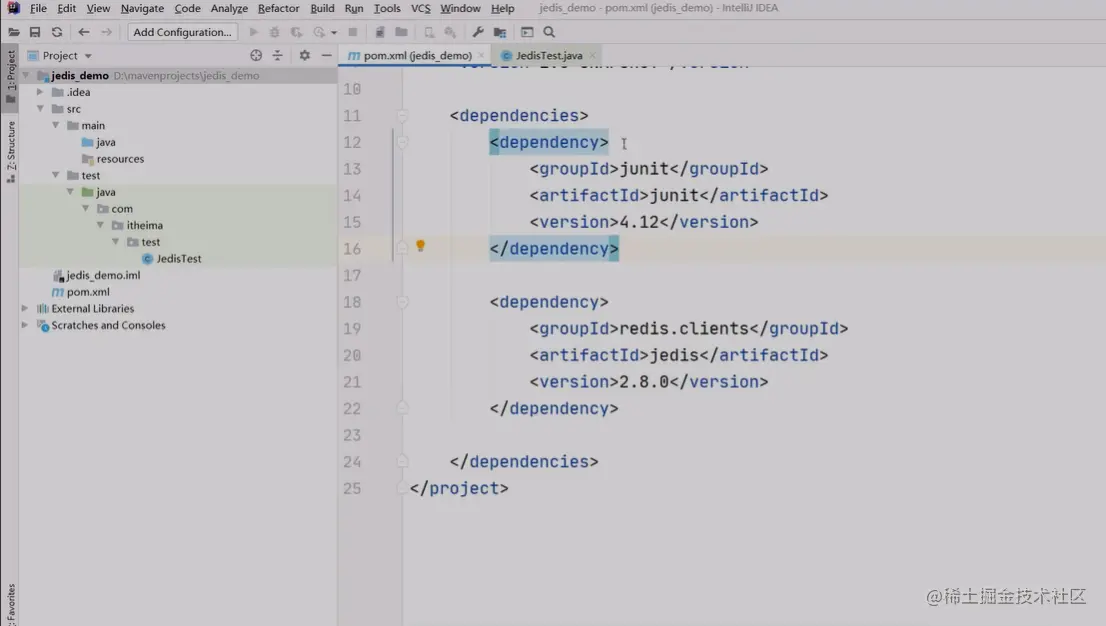Select jedis_demo.iml file
The width and height of the screenshot is (1106, 626).
coord(97,275)
